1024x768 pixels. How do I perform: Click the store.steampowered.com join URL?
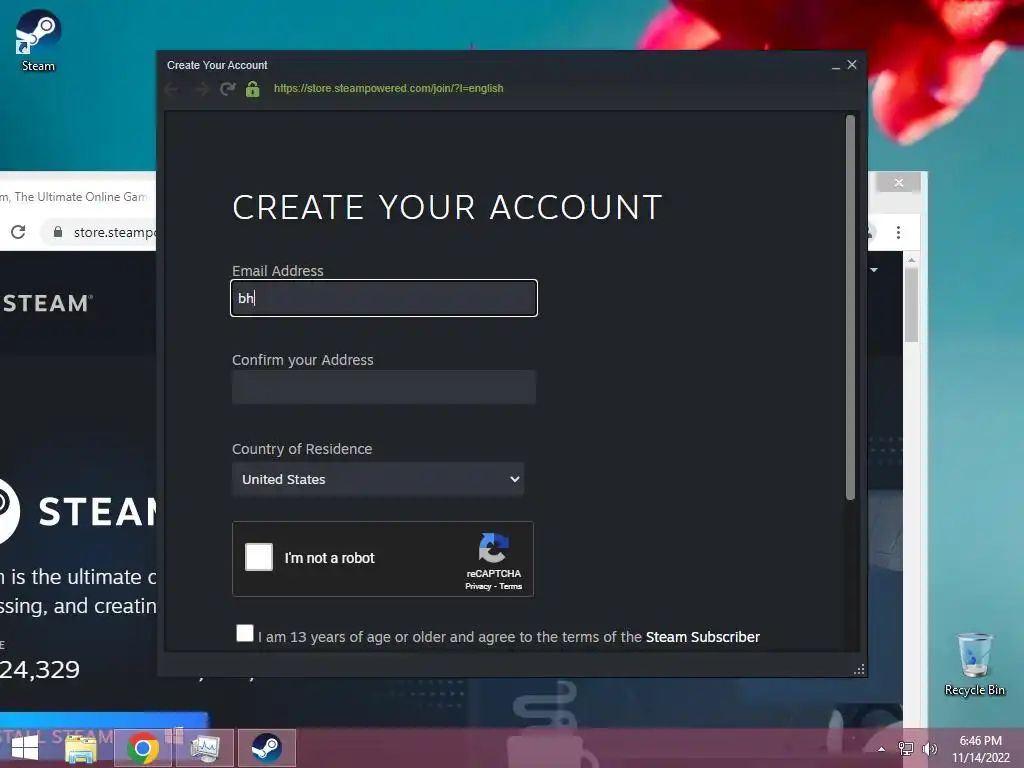pos(389,88)
